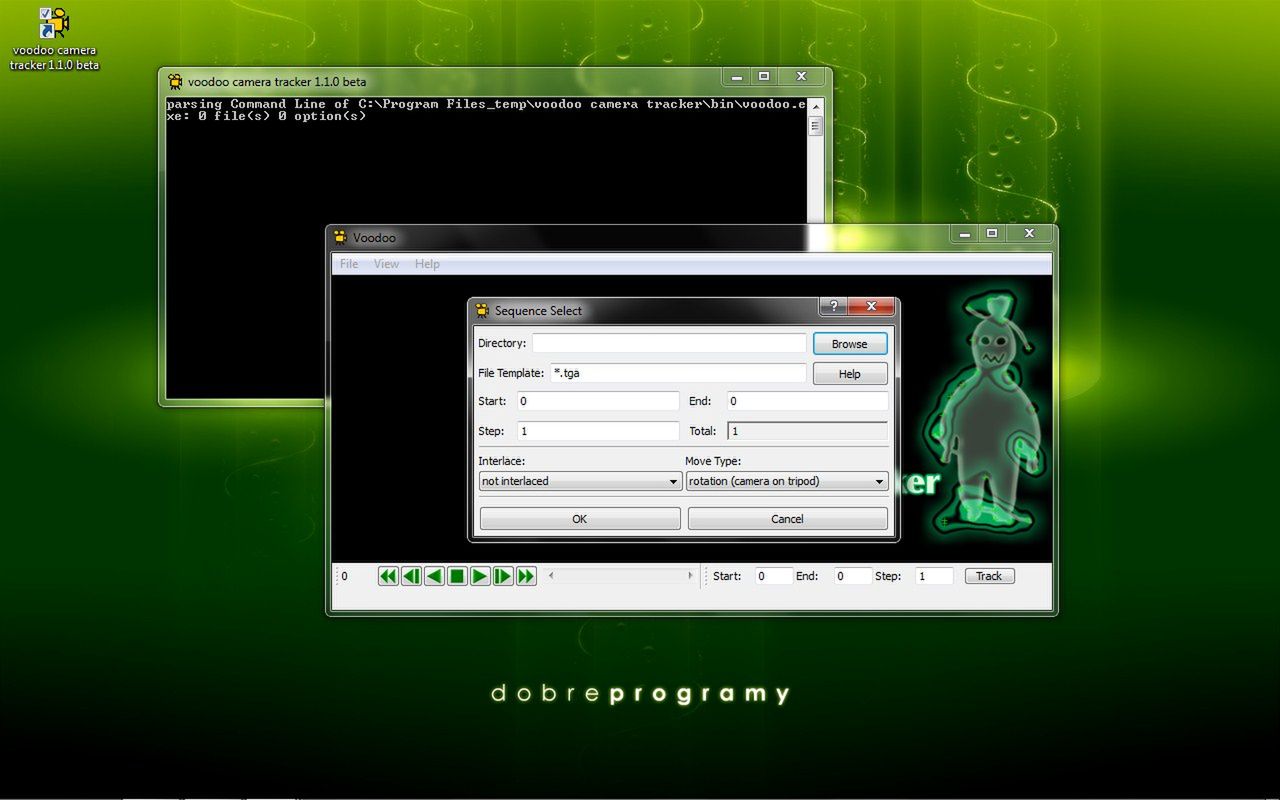
Task: Cancel the Sequence Select dialog
Action: pos(788,519)
